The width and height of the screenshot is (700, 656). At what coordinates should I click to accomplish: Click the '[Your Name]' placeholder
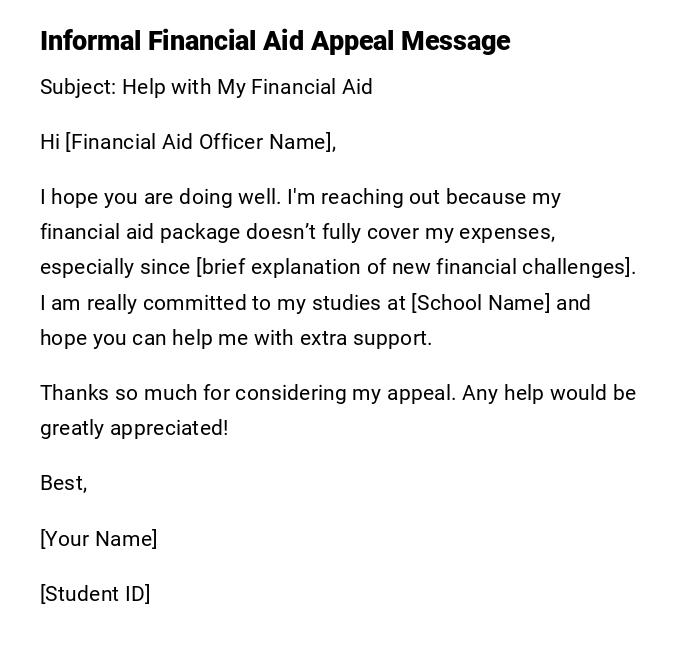[98, 539]
